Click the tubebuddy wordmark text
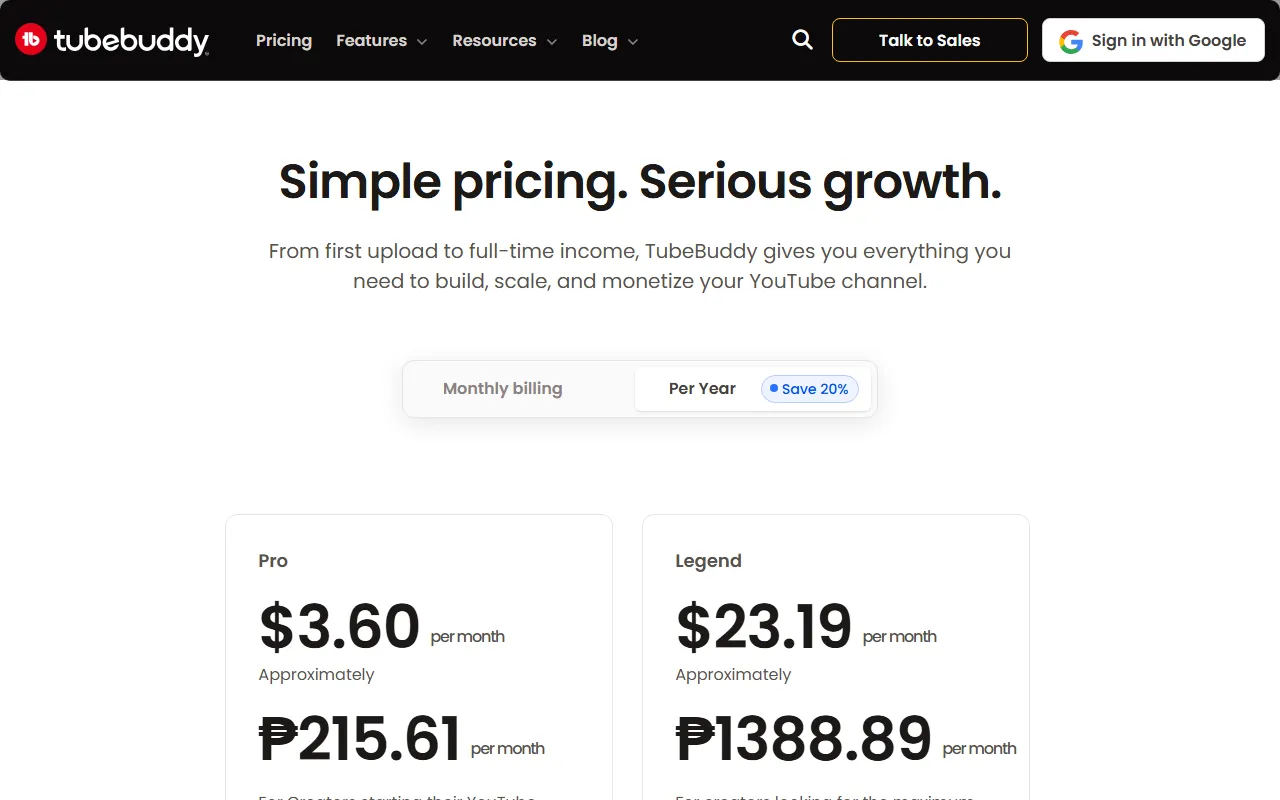This screenshot has height=800, width=1280. (131, 41)
